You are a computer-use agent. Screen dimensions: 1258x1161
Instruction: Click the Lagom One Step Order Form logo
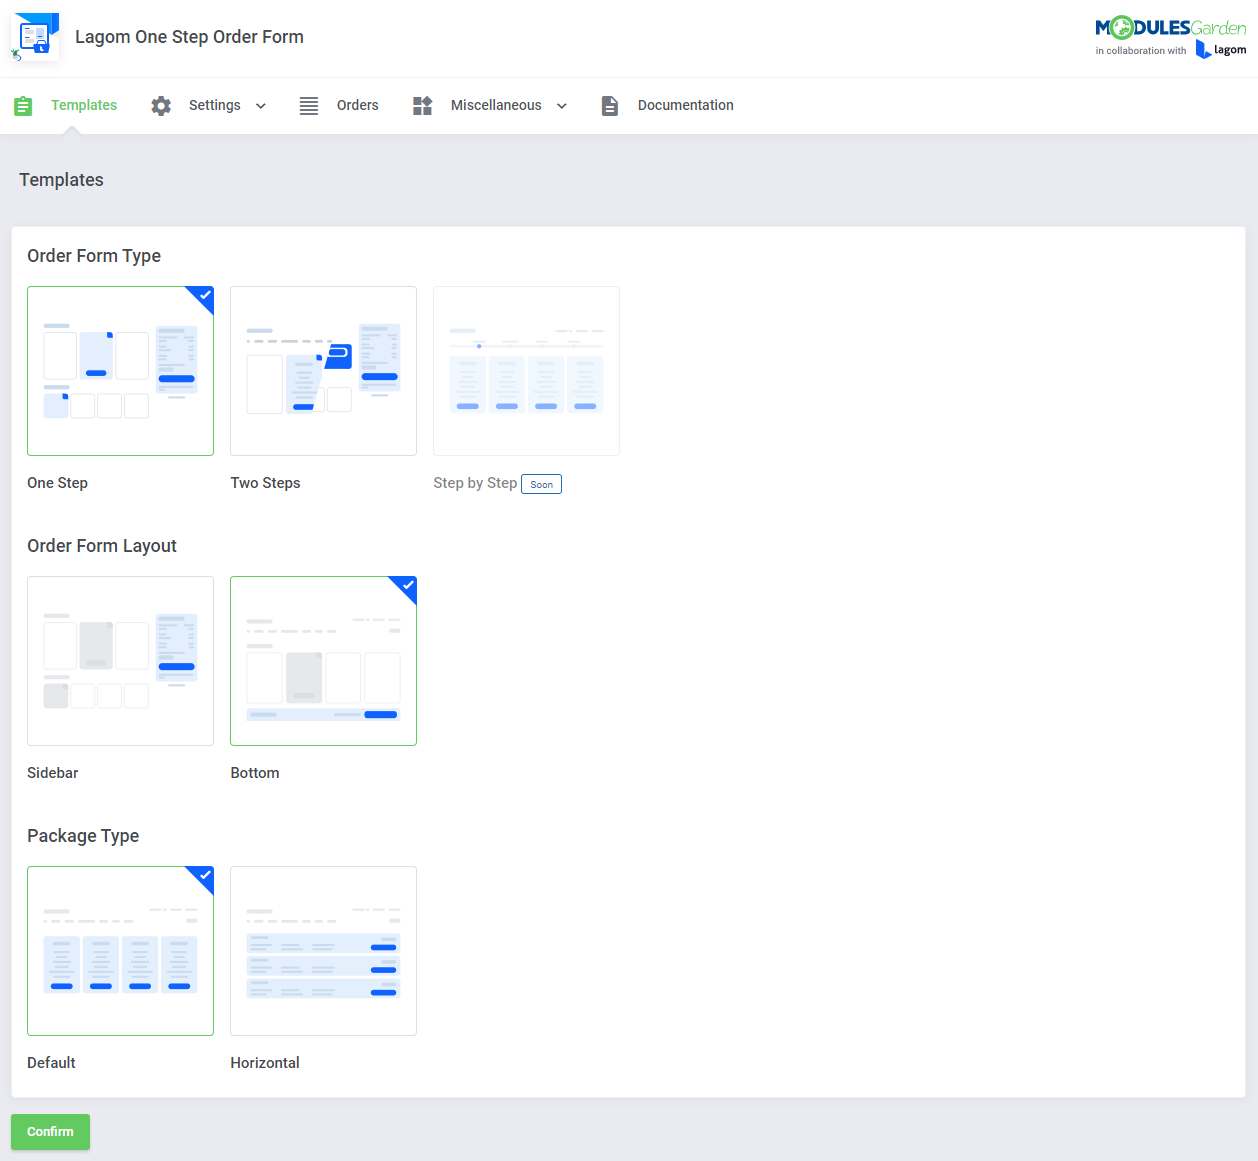tap(34, 37)
